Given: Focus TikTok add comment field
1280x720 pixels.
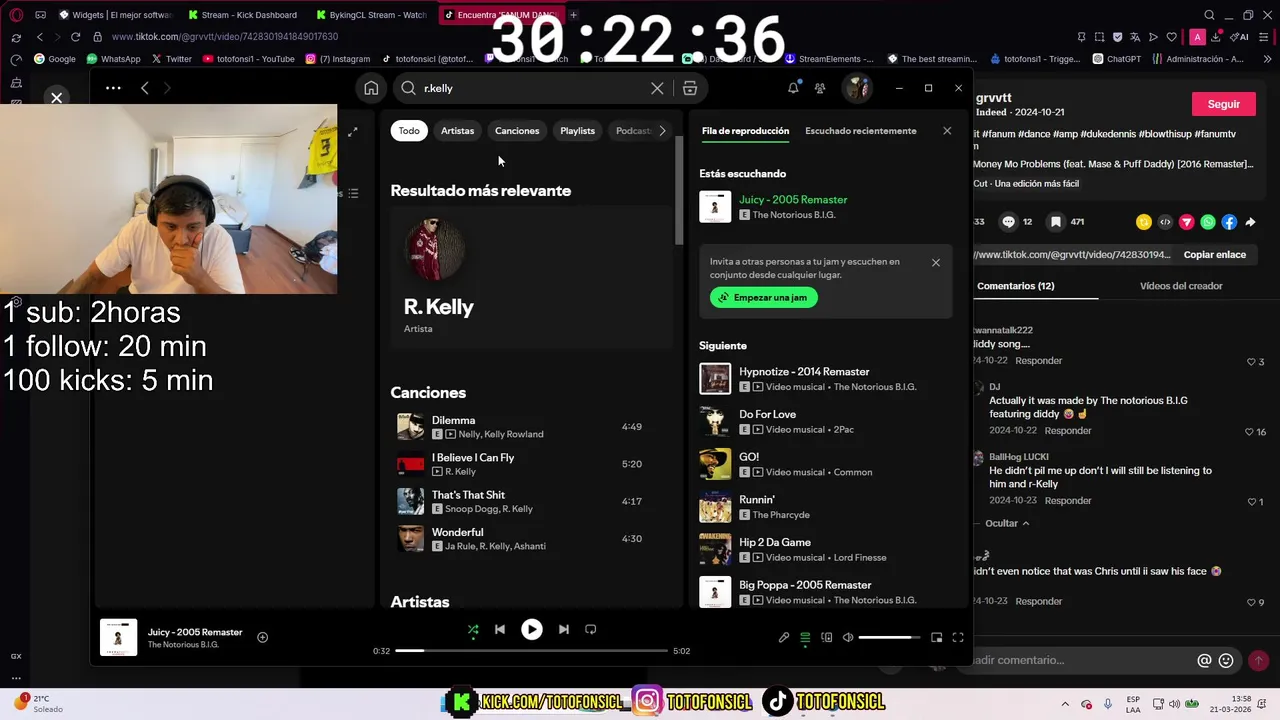Looking at the screenshot, I should click(1080, 660).
